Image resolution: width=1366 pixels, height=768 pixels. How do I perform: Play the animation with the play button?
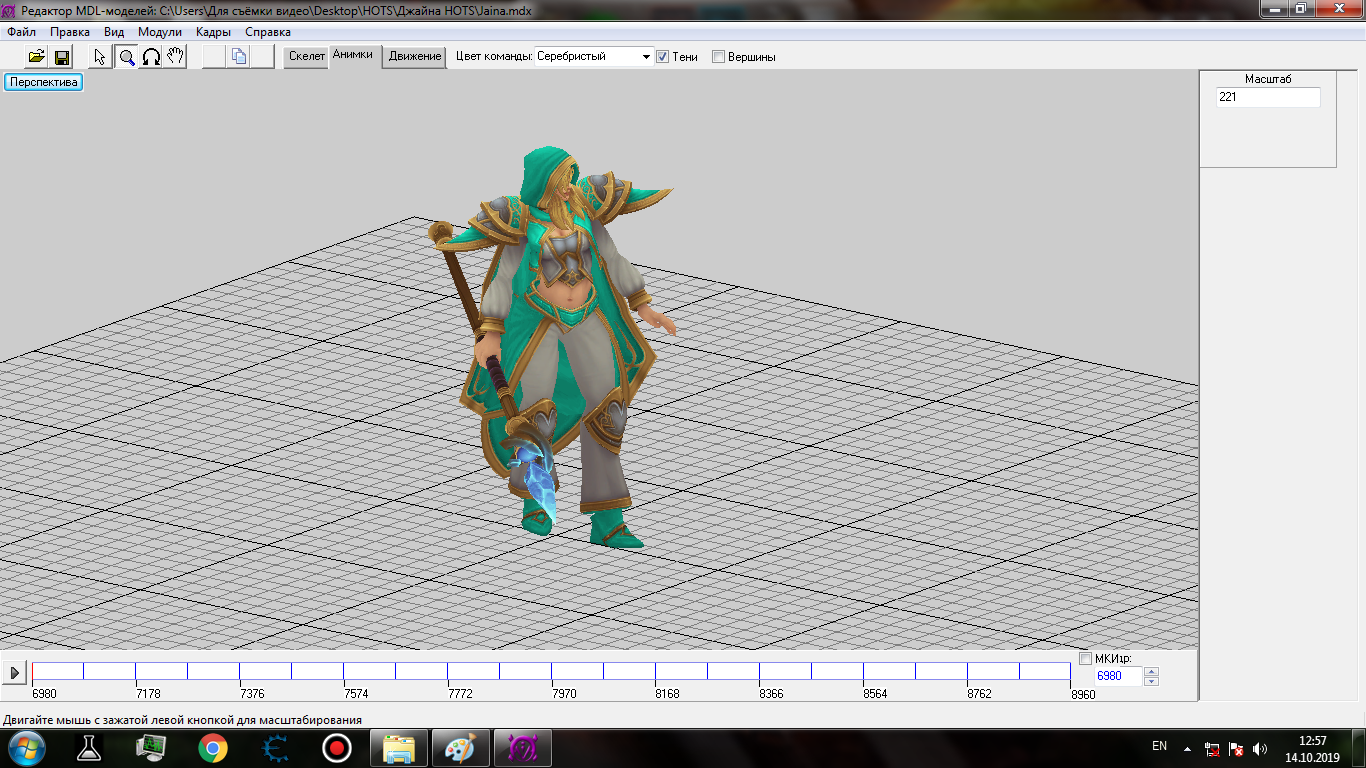pyautogui.click(x=14, y=673)
